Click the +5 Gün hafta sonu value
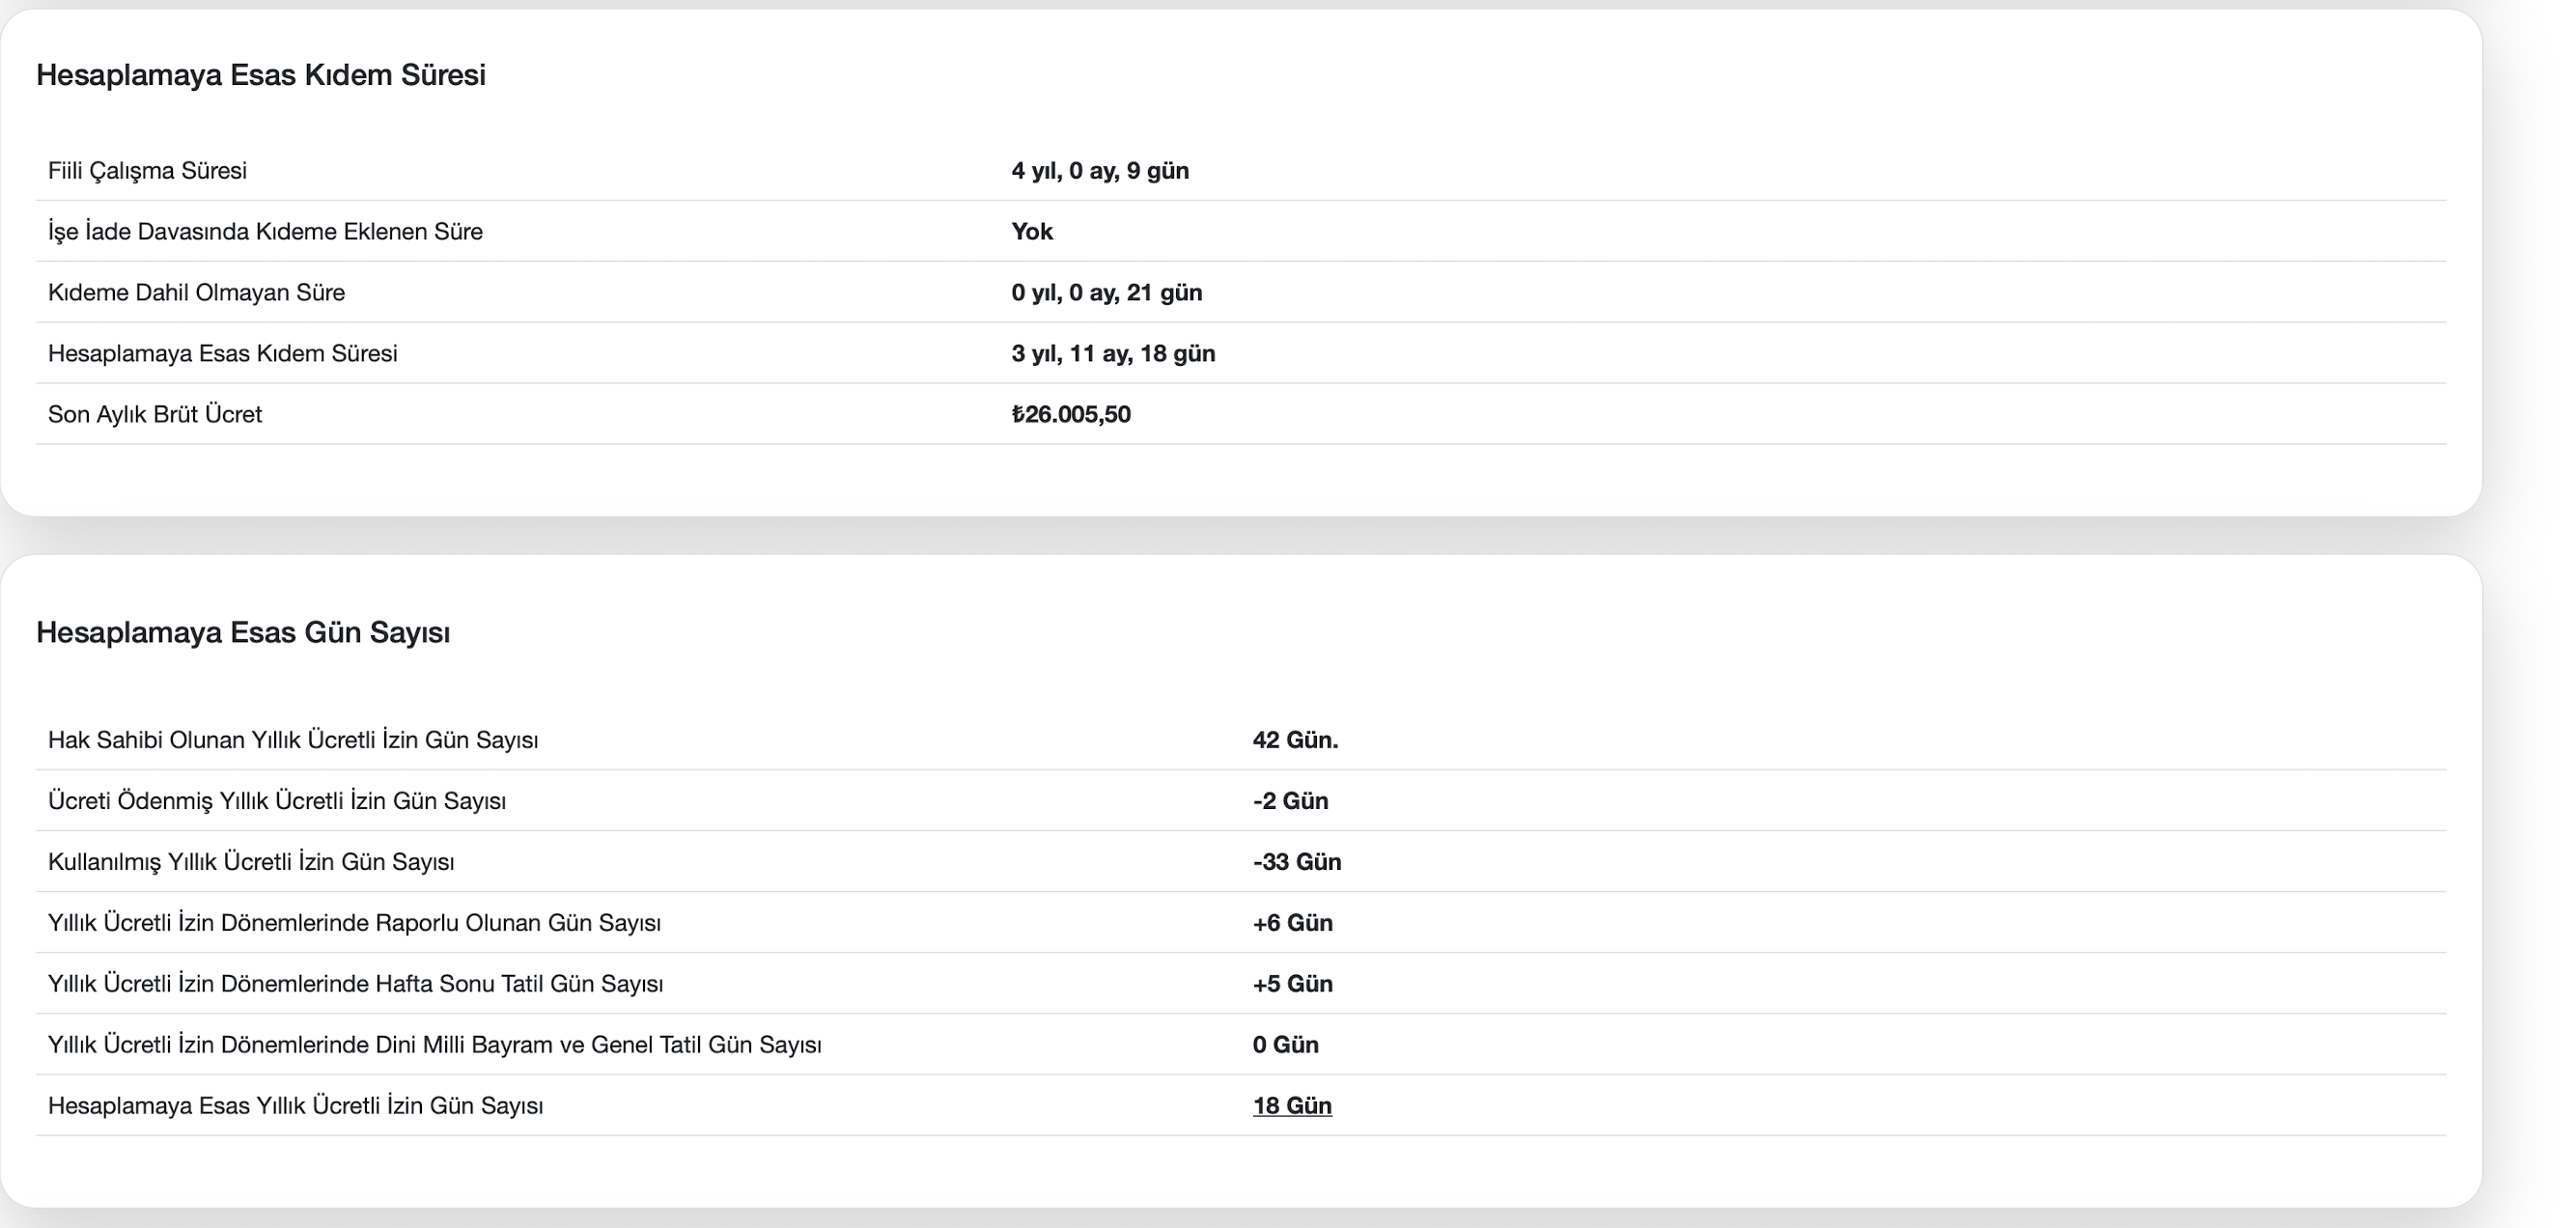The height and width of the screenshot is (1228, 2576). pos(1292,984)
